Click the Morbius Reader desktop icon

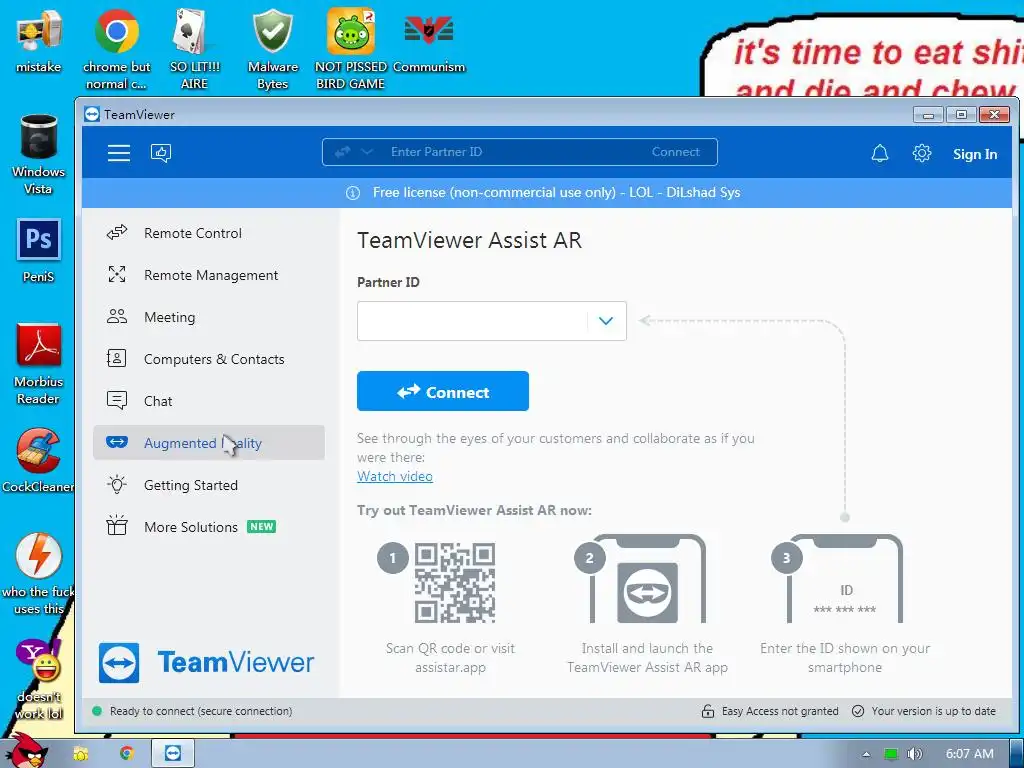click(39, 364)
